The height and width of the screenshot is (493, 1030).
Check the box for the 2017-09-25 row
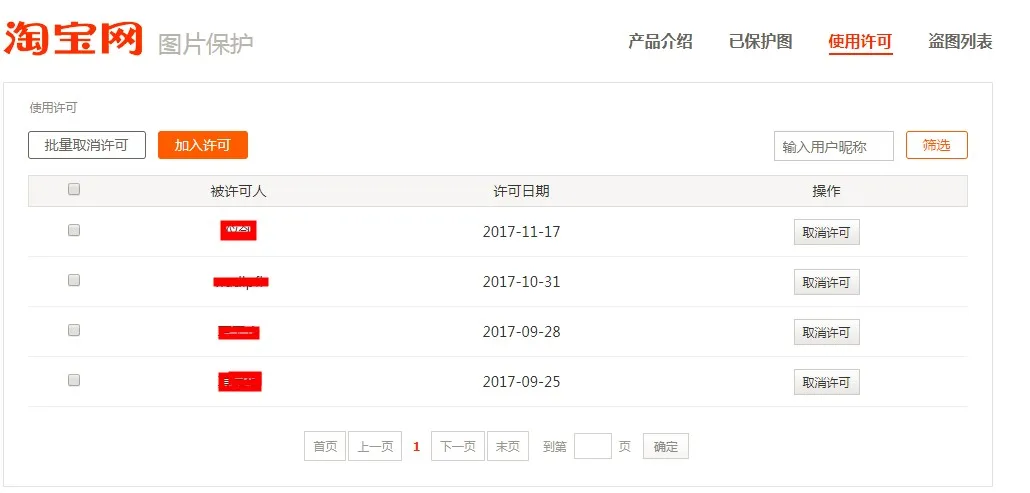(x=74, y=380)
